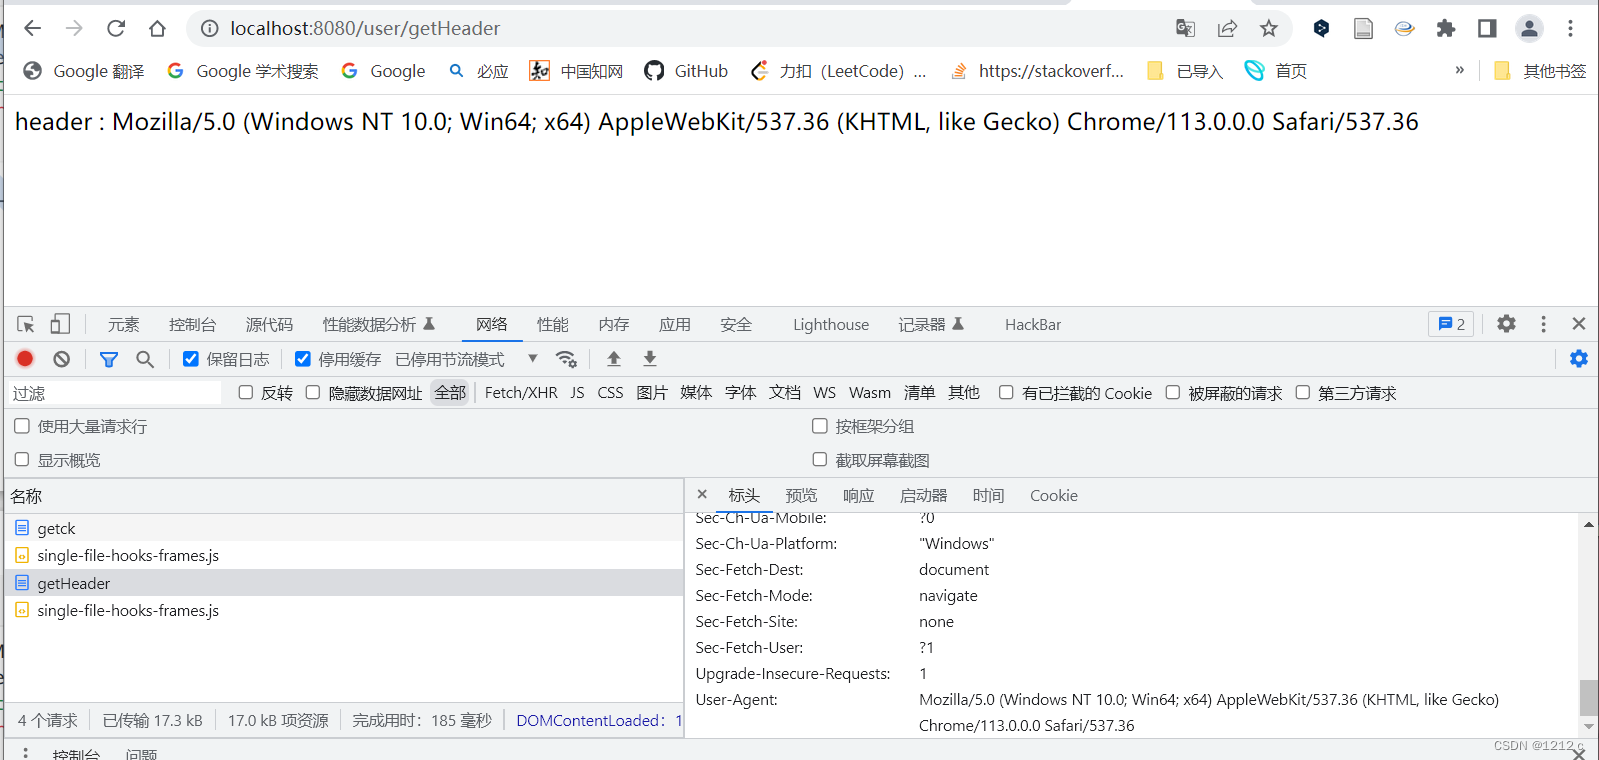The image size is (1599, 760).
Task: Switch to 元素 Elements tab
Action: point(124,324)
